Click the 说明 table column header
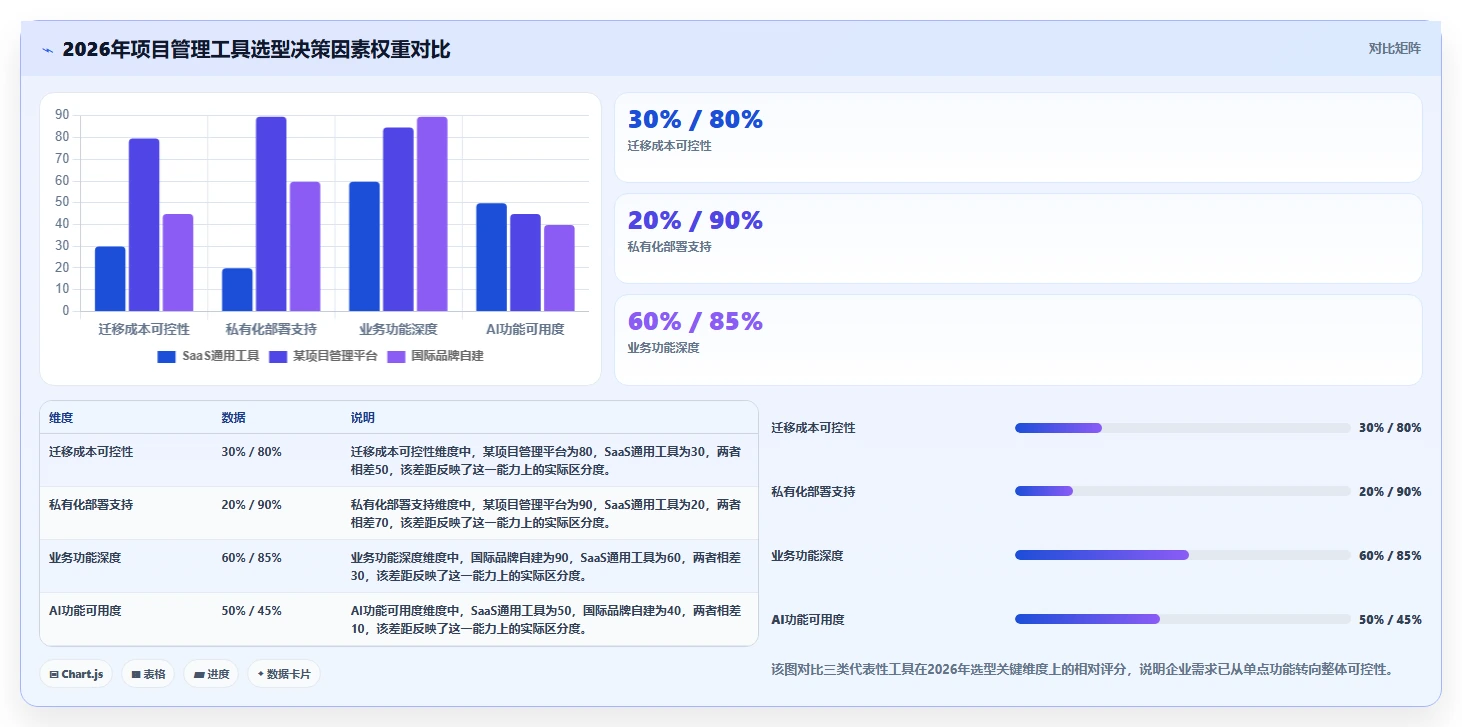The height and width of the screenshot is (727, 1462). (x=363, y=417)
